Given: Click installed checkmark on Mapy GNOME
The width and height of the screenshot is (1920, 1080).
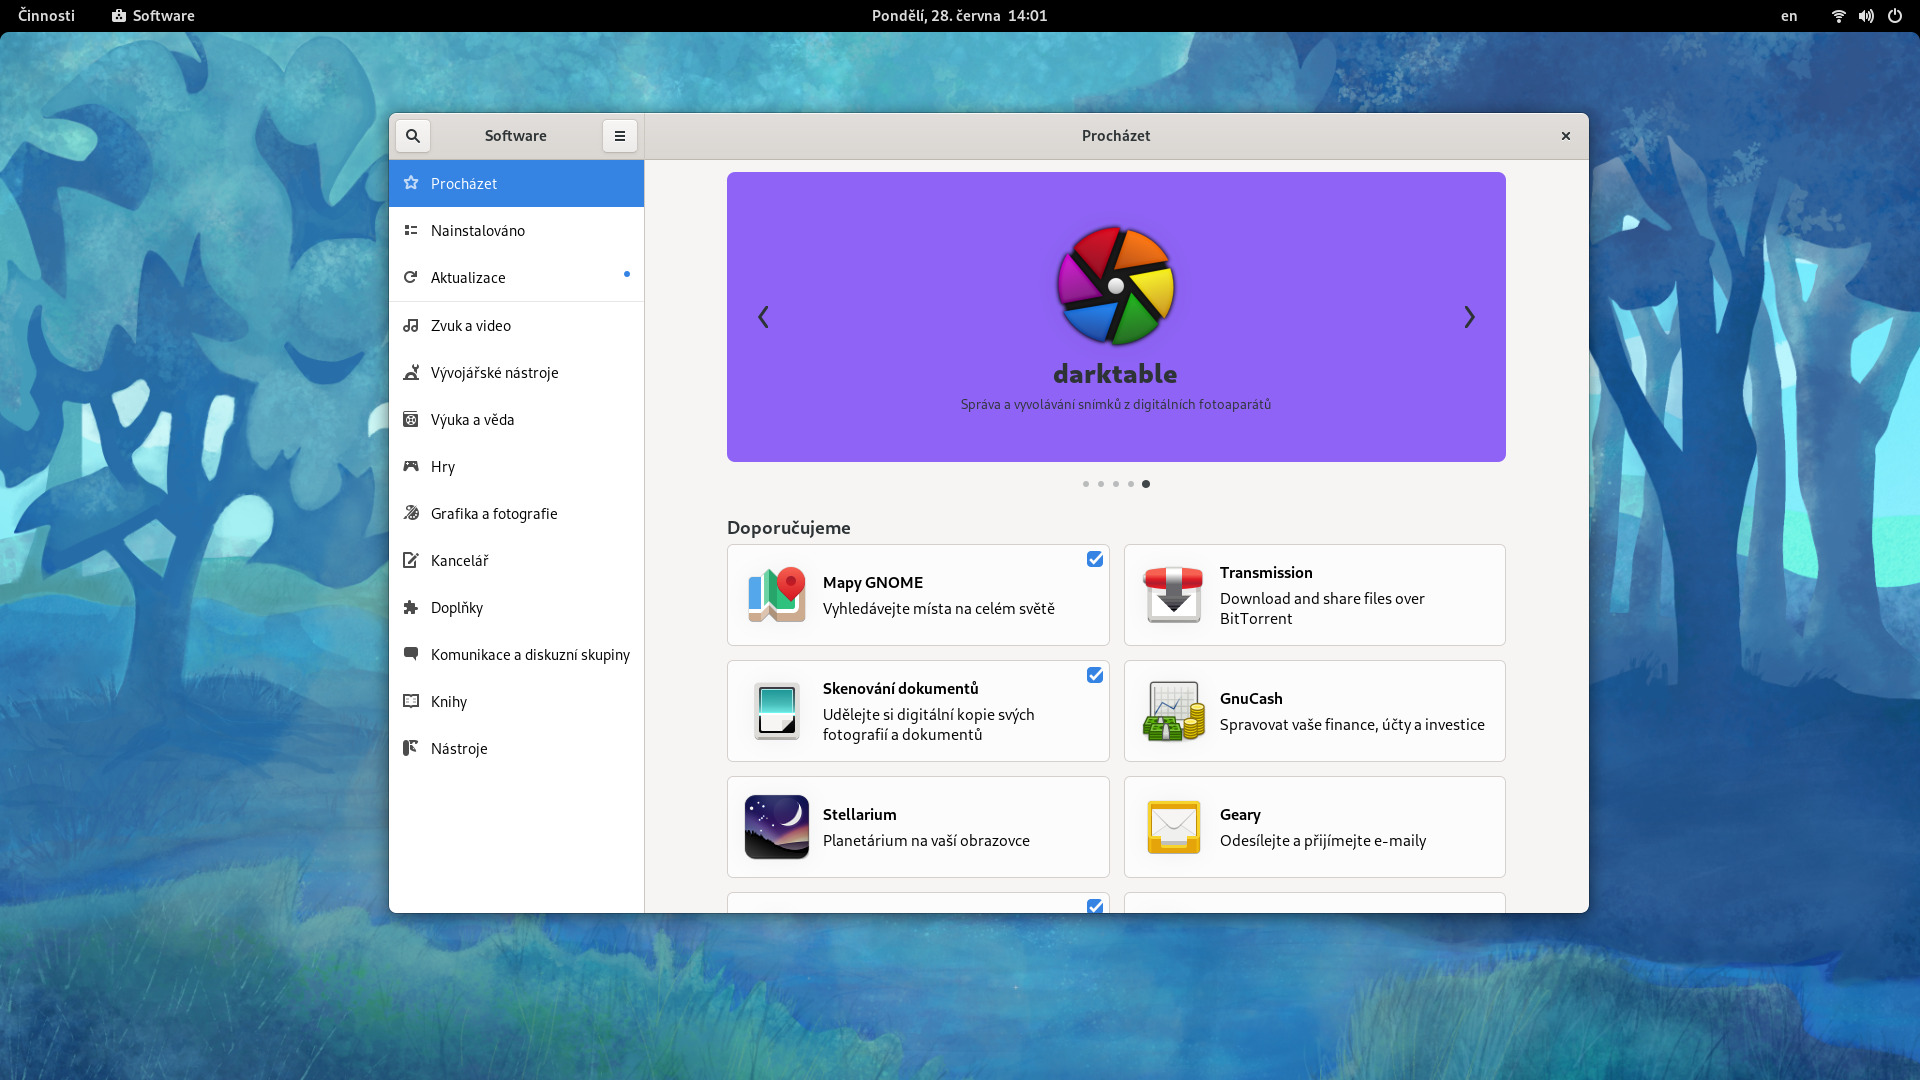Looking at the screenshot, I should (x=1095, y=559).
